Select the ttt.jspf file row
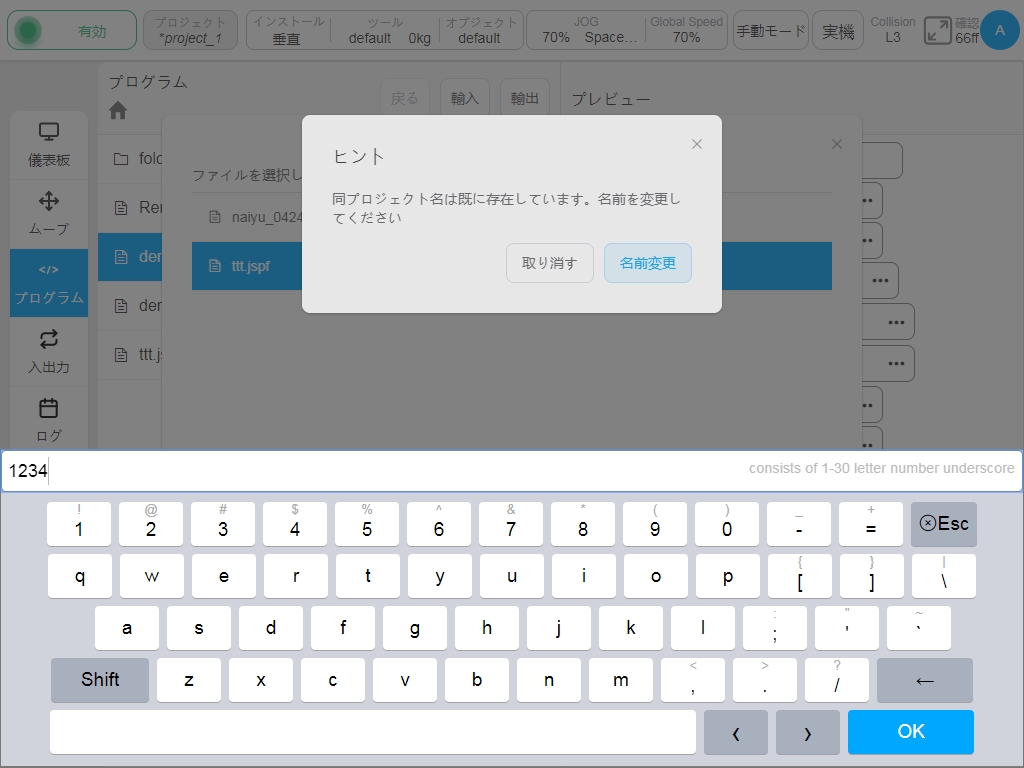 512,266
